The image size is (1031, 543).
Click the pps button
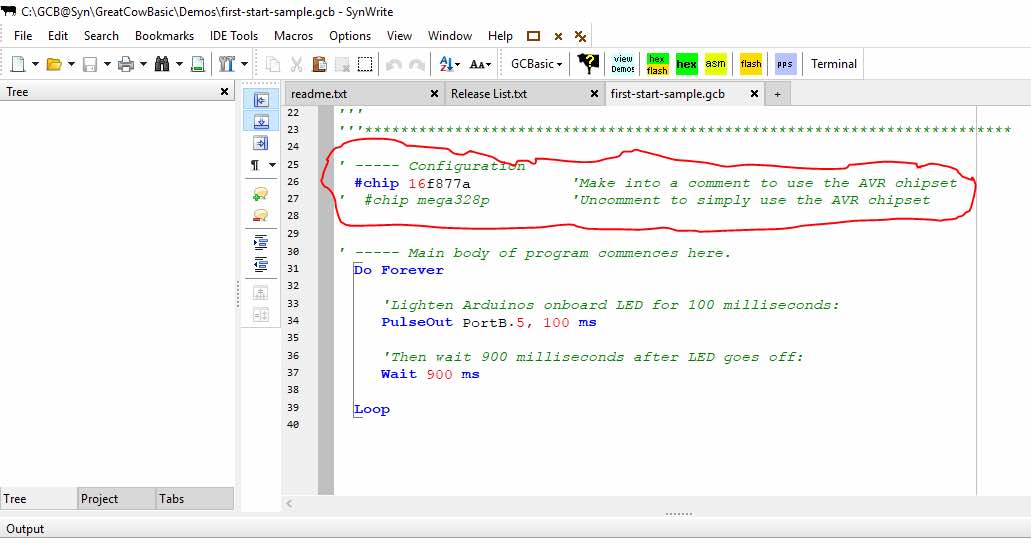pyautogui.click(x=785, y=64)
